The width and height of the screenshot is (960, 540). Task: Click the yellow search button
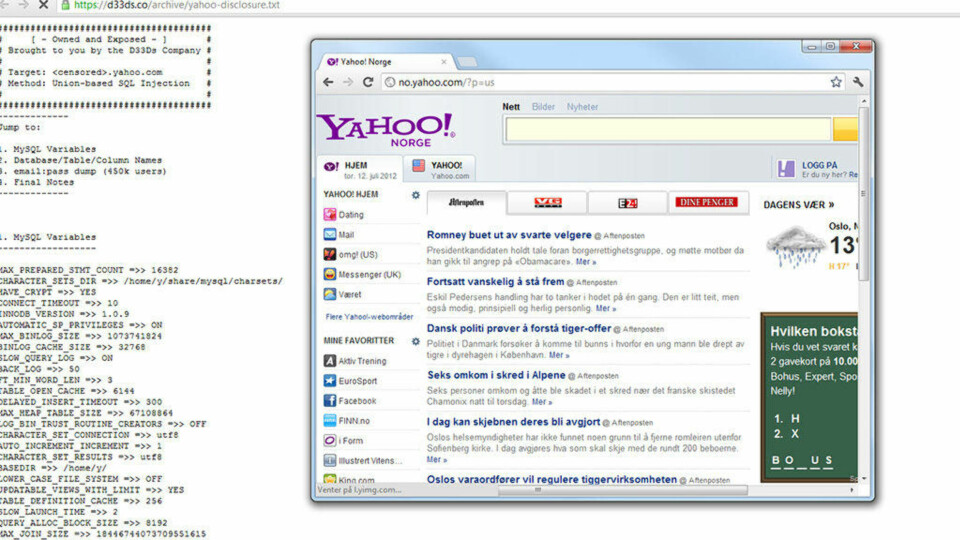(846, 129)
